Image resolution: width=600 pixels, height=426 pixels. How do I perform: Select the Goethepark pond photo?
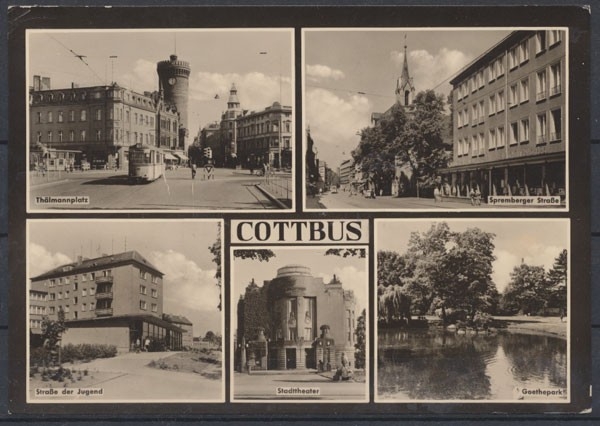[472, 310]
